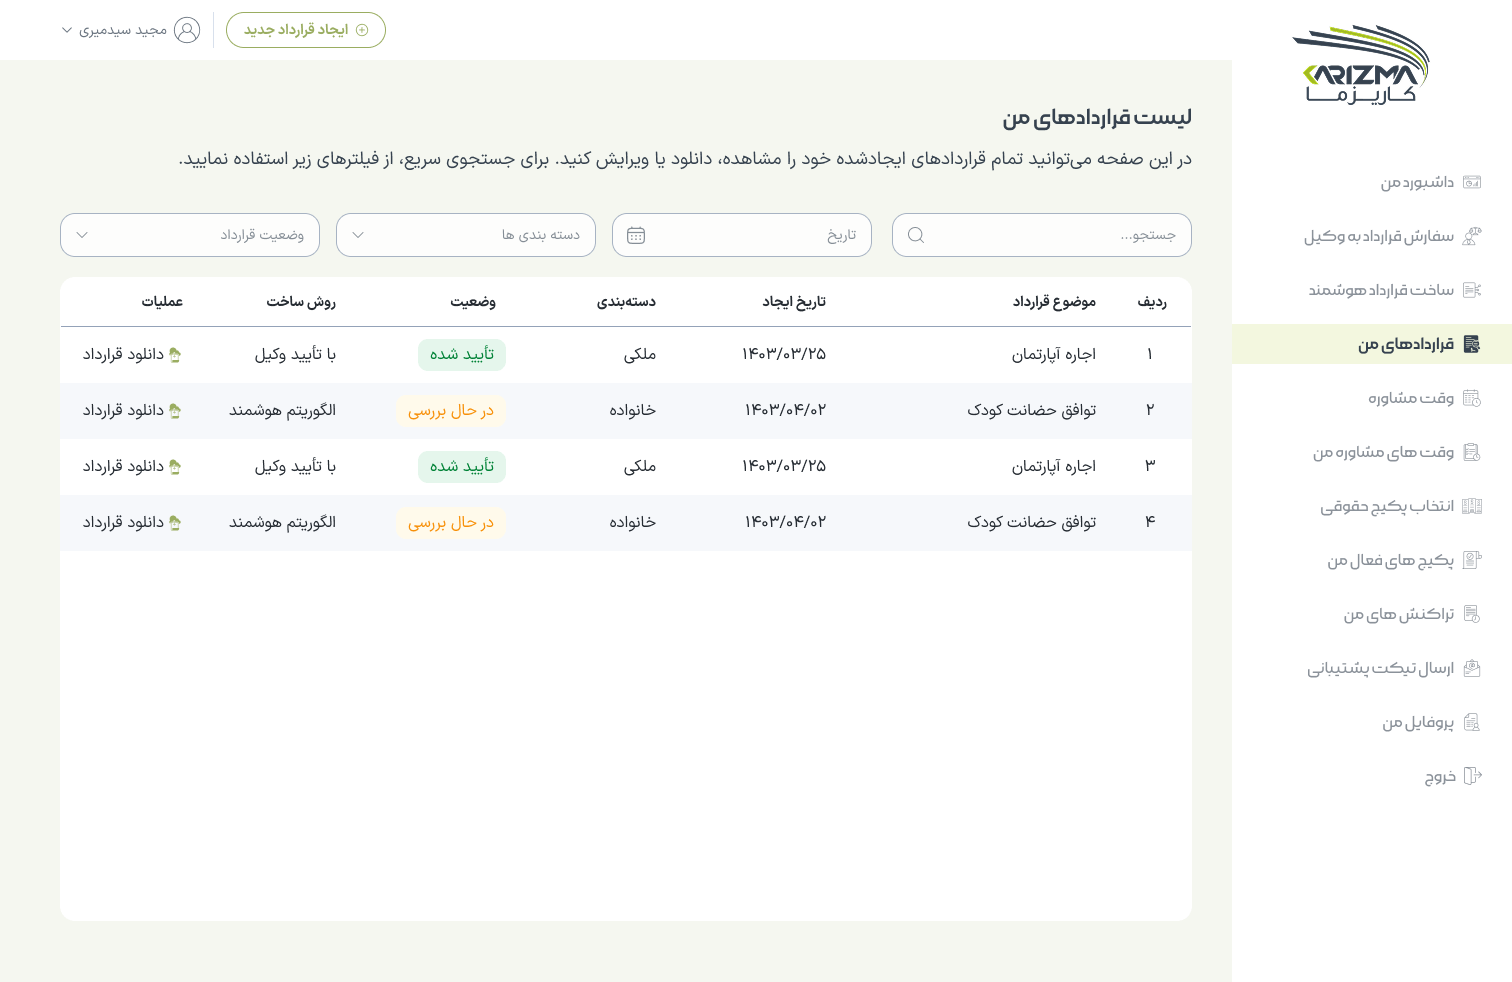Click the Karizma logo
The image size is (1512, 982).
point(1361,64)
